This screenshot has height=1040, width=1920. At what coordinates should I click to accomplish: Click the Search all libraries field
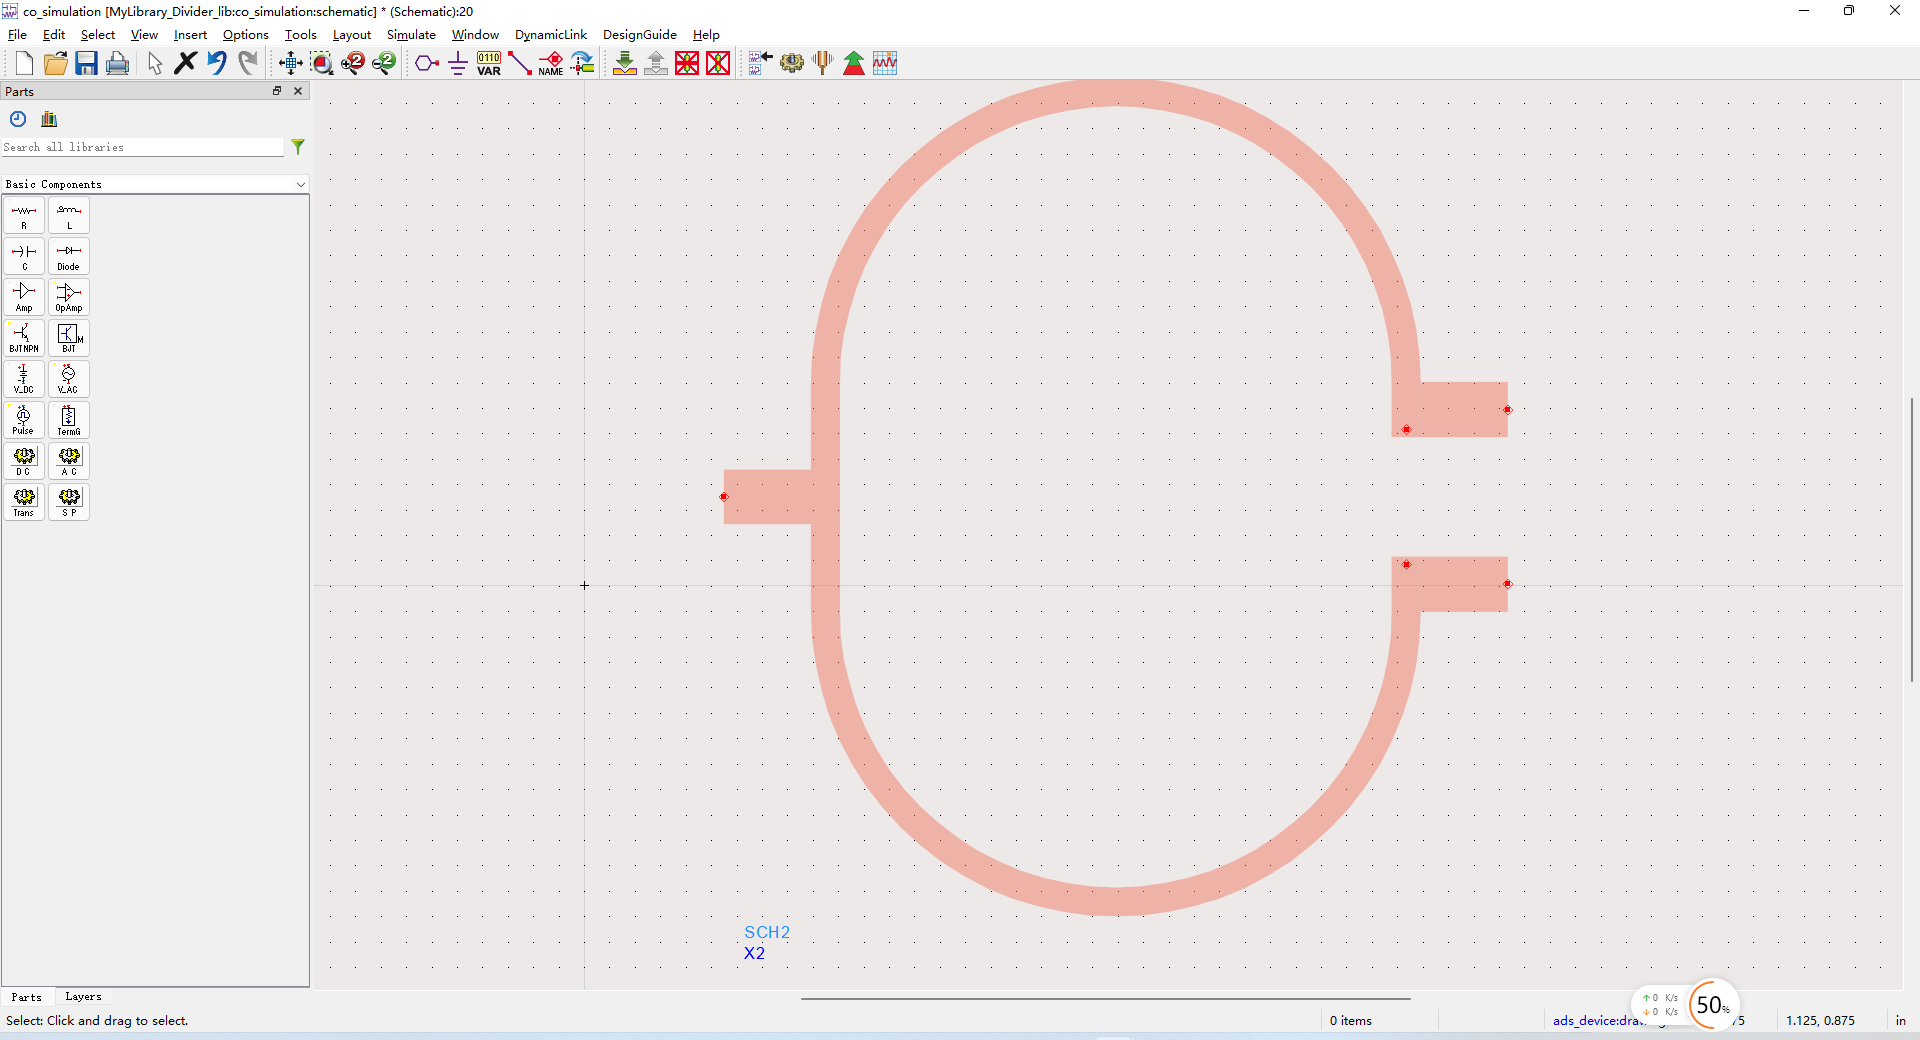pos(143,147)
